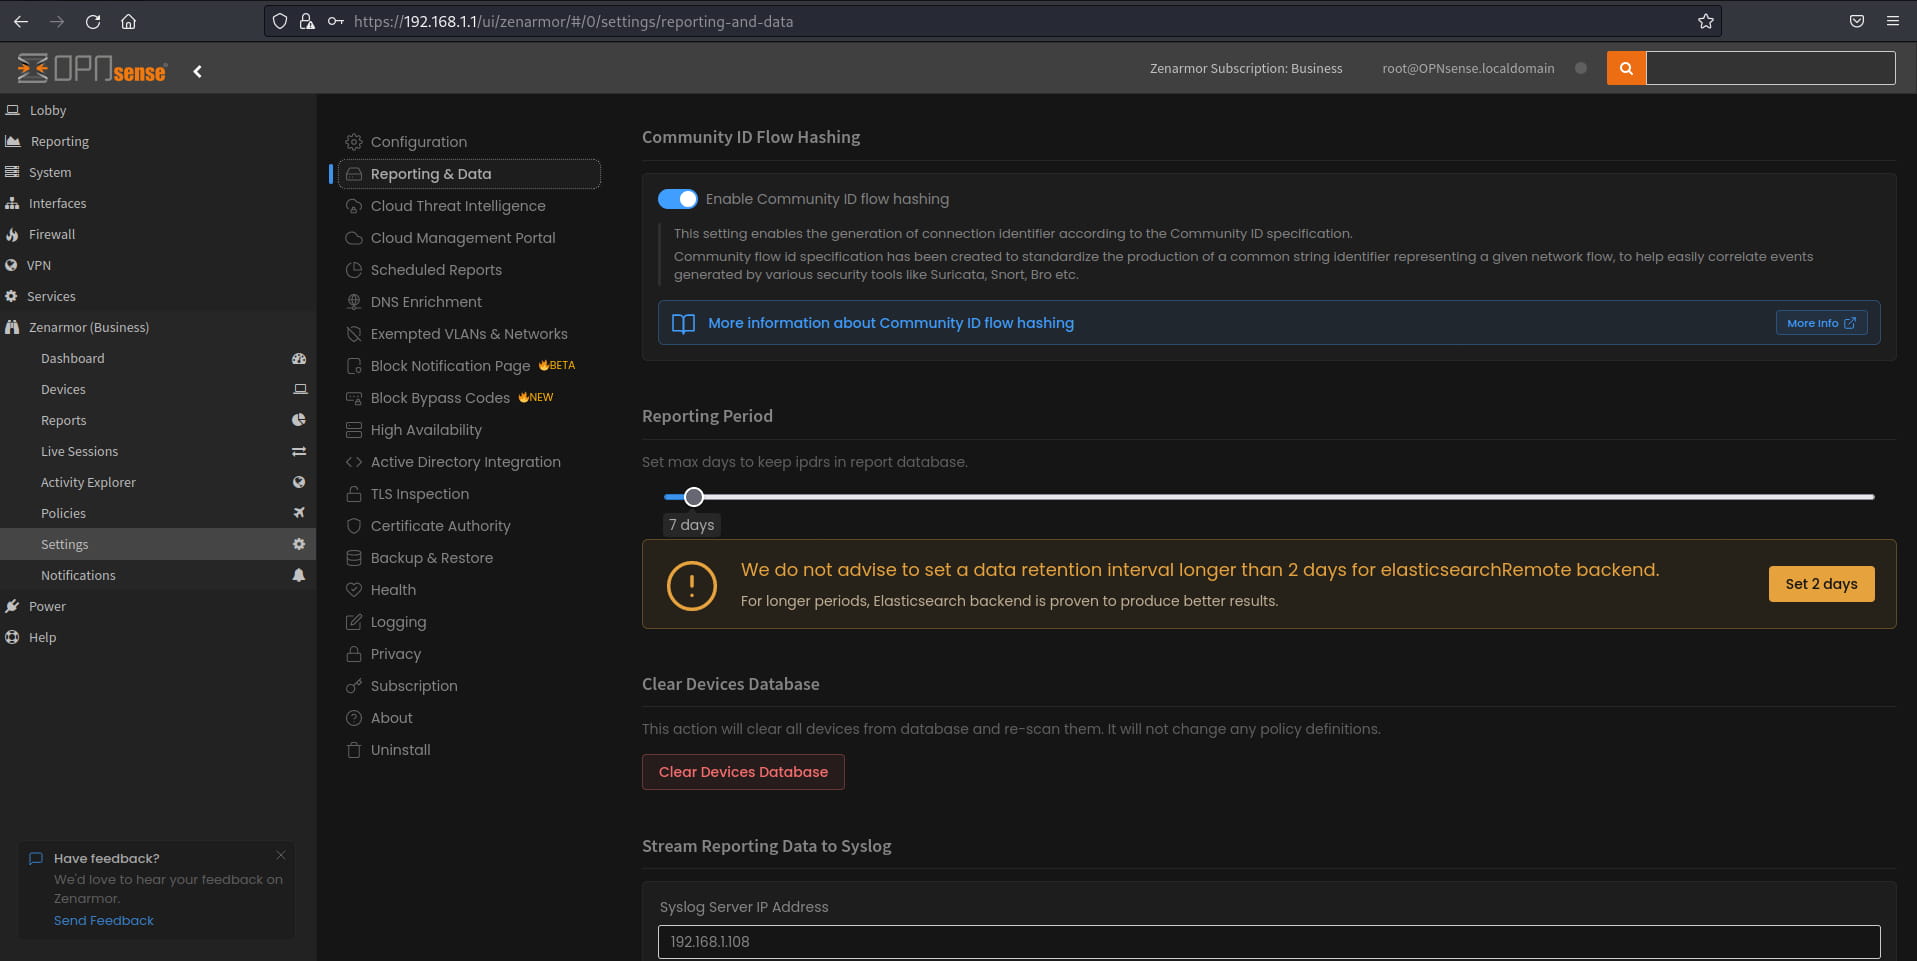Click the status indicator dot near username
The image size is (1917, 961).
pos(1581,68)
